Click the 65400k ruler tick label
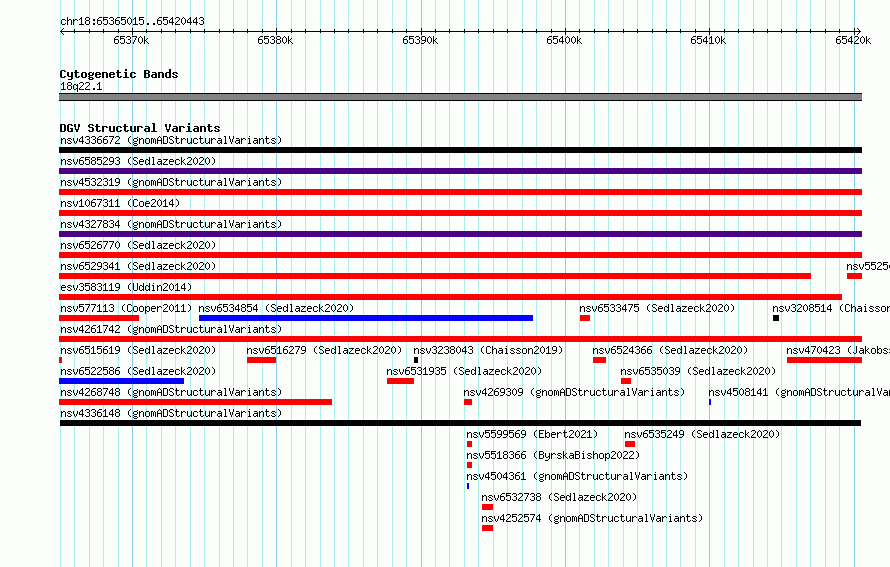The width and height of the screenshot is (890, 567). (x=564, y=40)
